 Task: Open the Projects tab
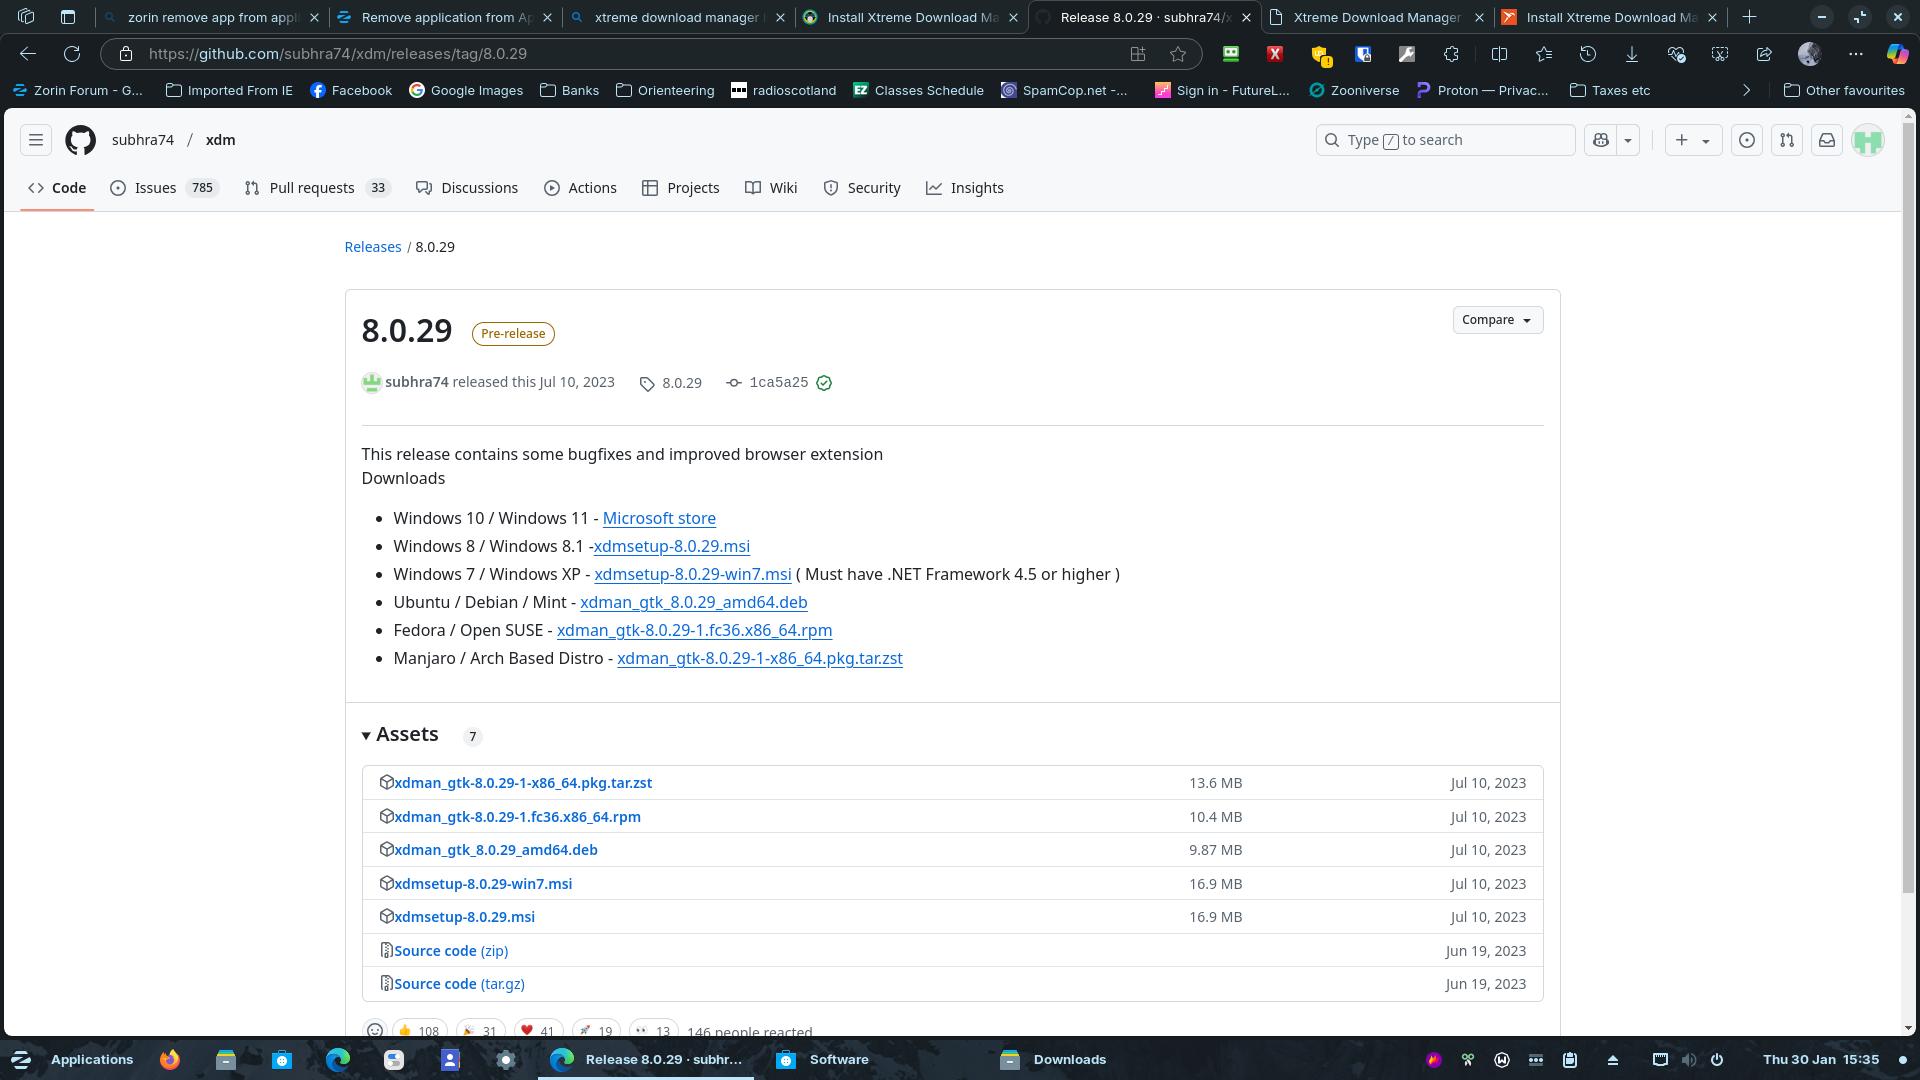(x=681, y=188)
